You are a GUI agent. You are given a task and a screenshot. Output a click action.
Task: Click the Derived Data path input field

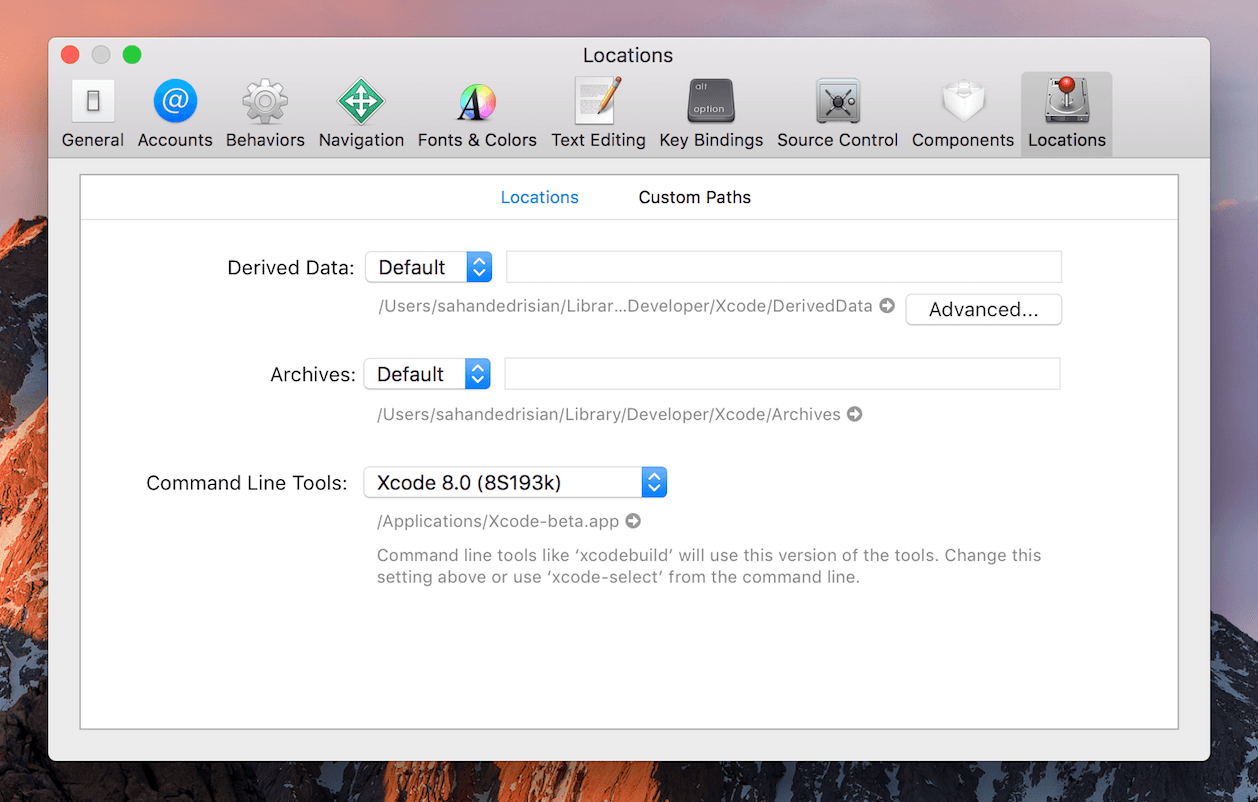783,267
